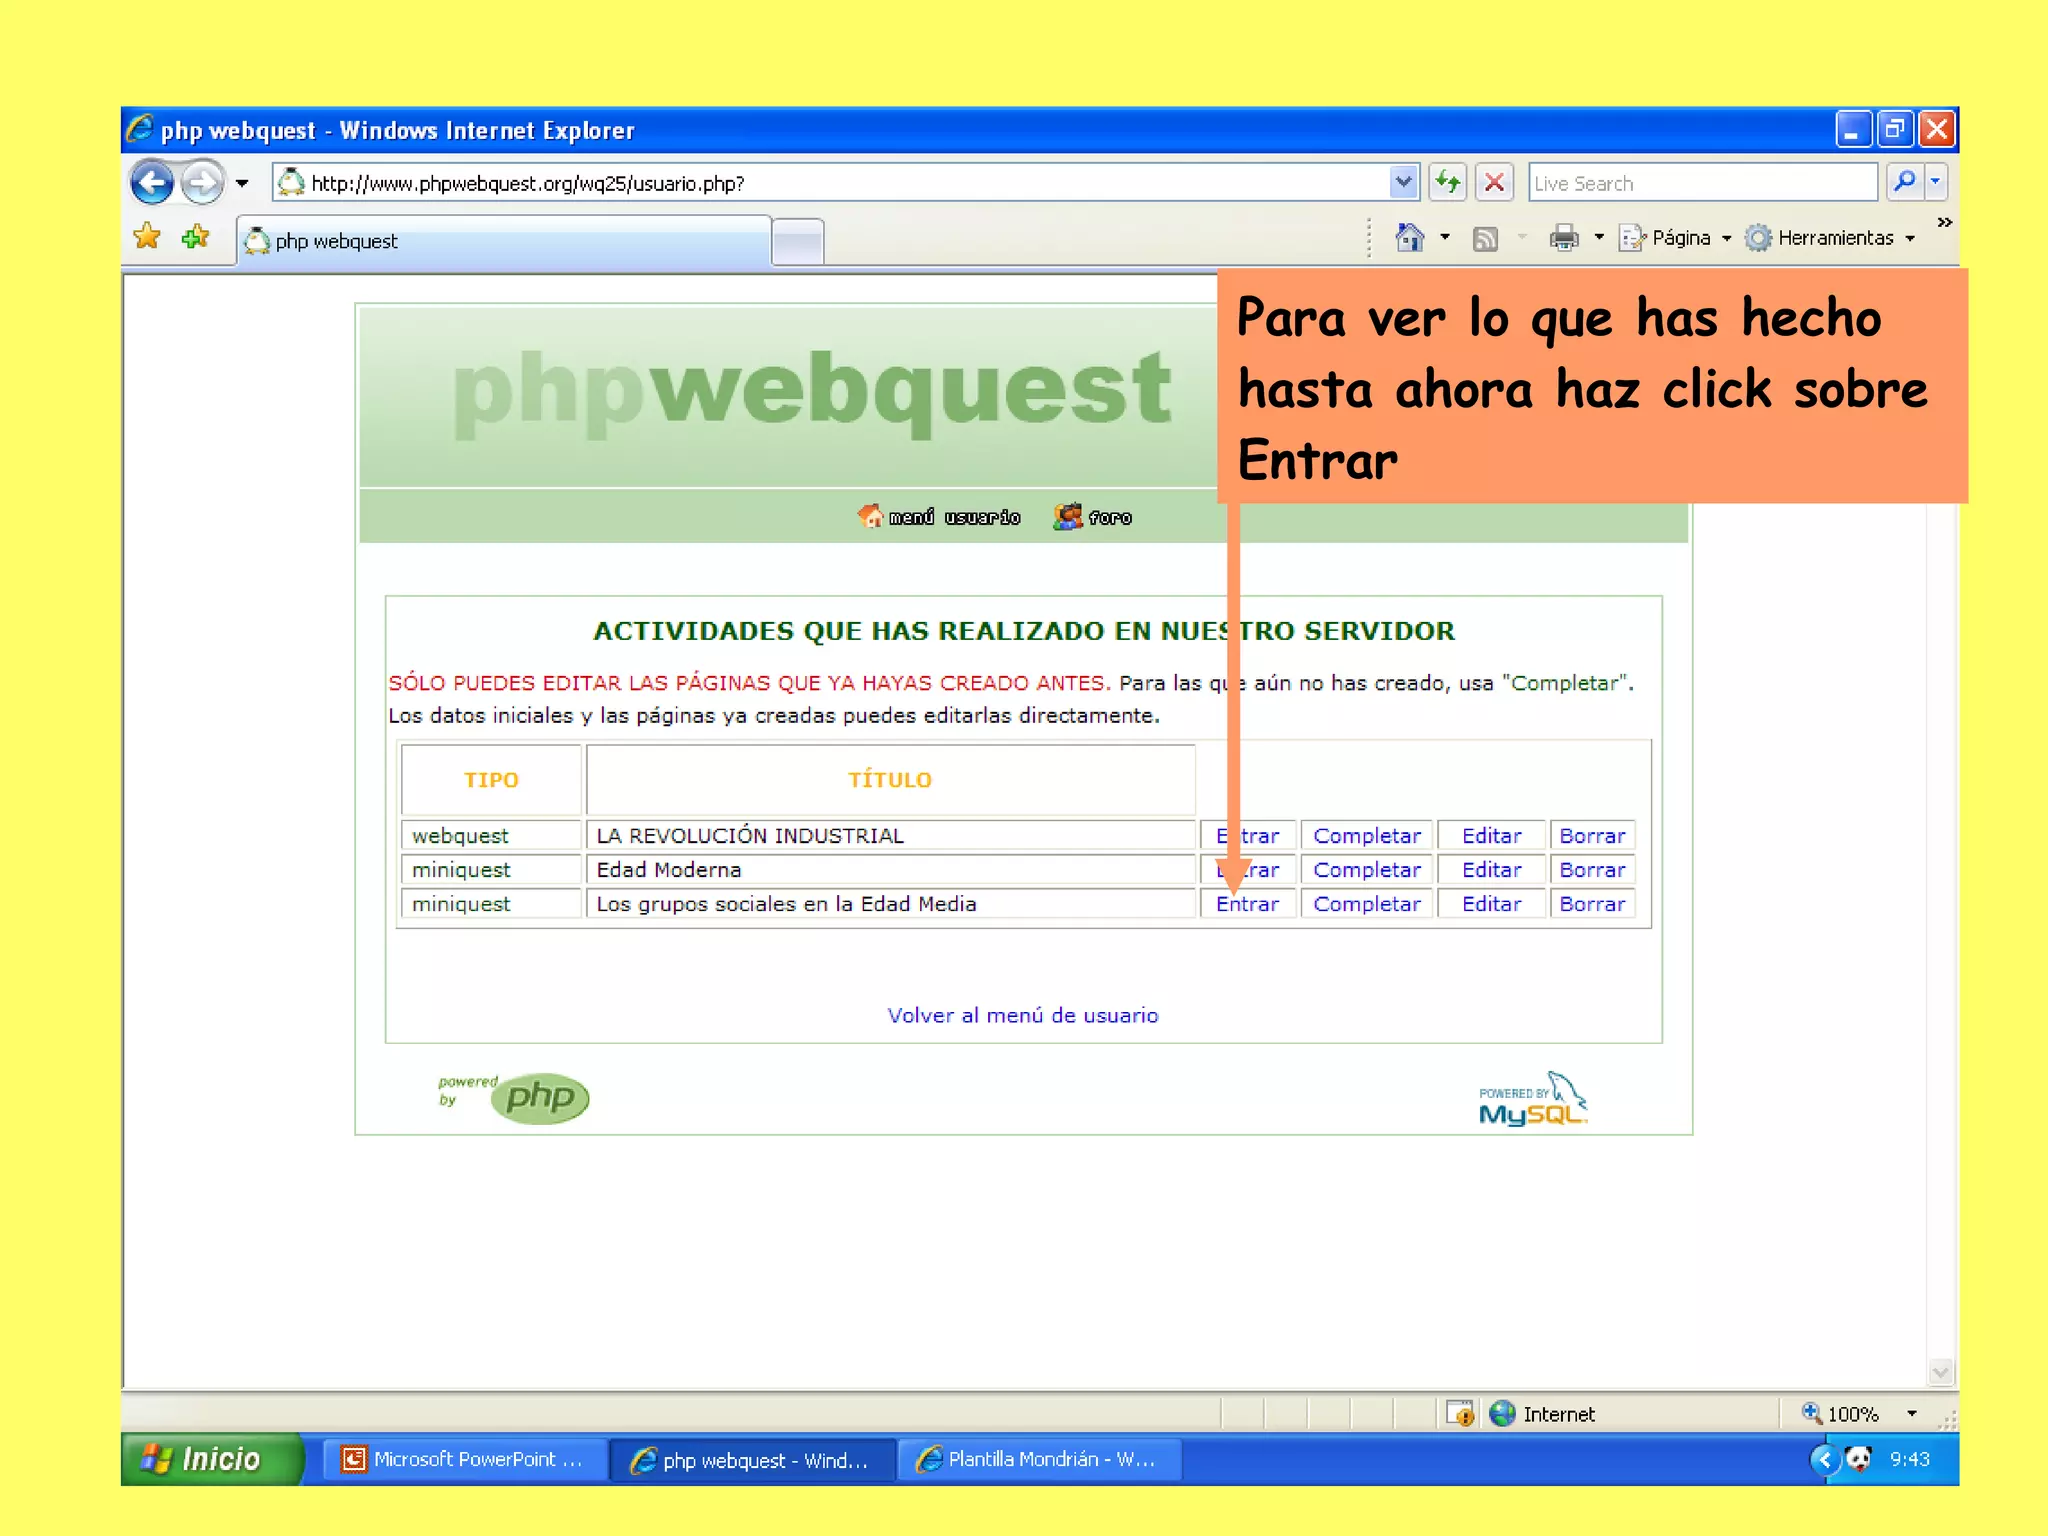Click Completar for LA REVOLUCIÓN INDUSTRIAL

click(1366, 836)
